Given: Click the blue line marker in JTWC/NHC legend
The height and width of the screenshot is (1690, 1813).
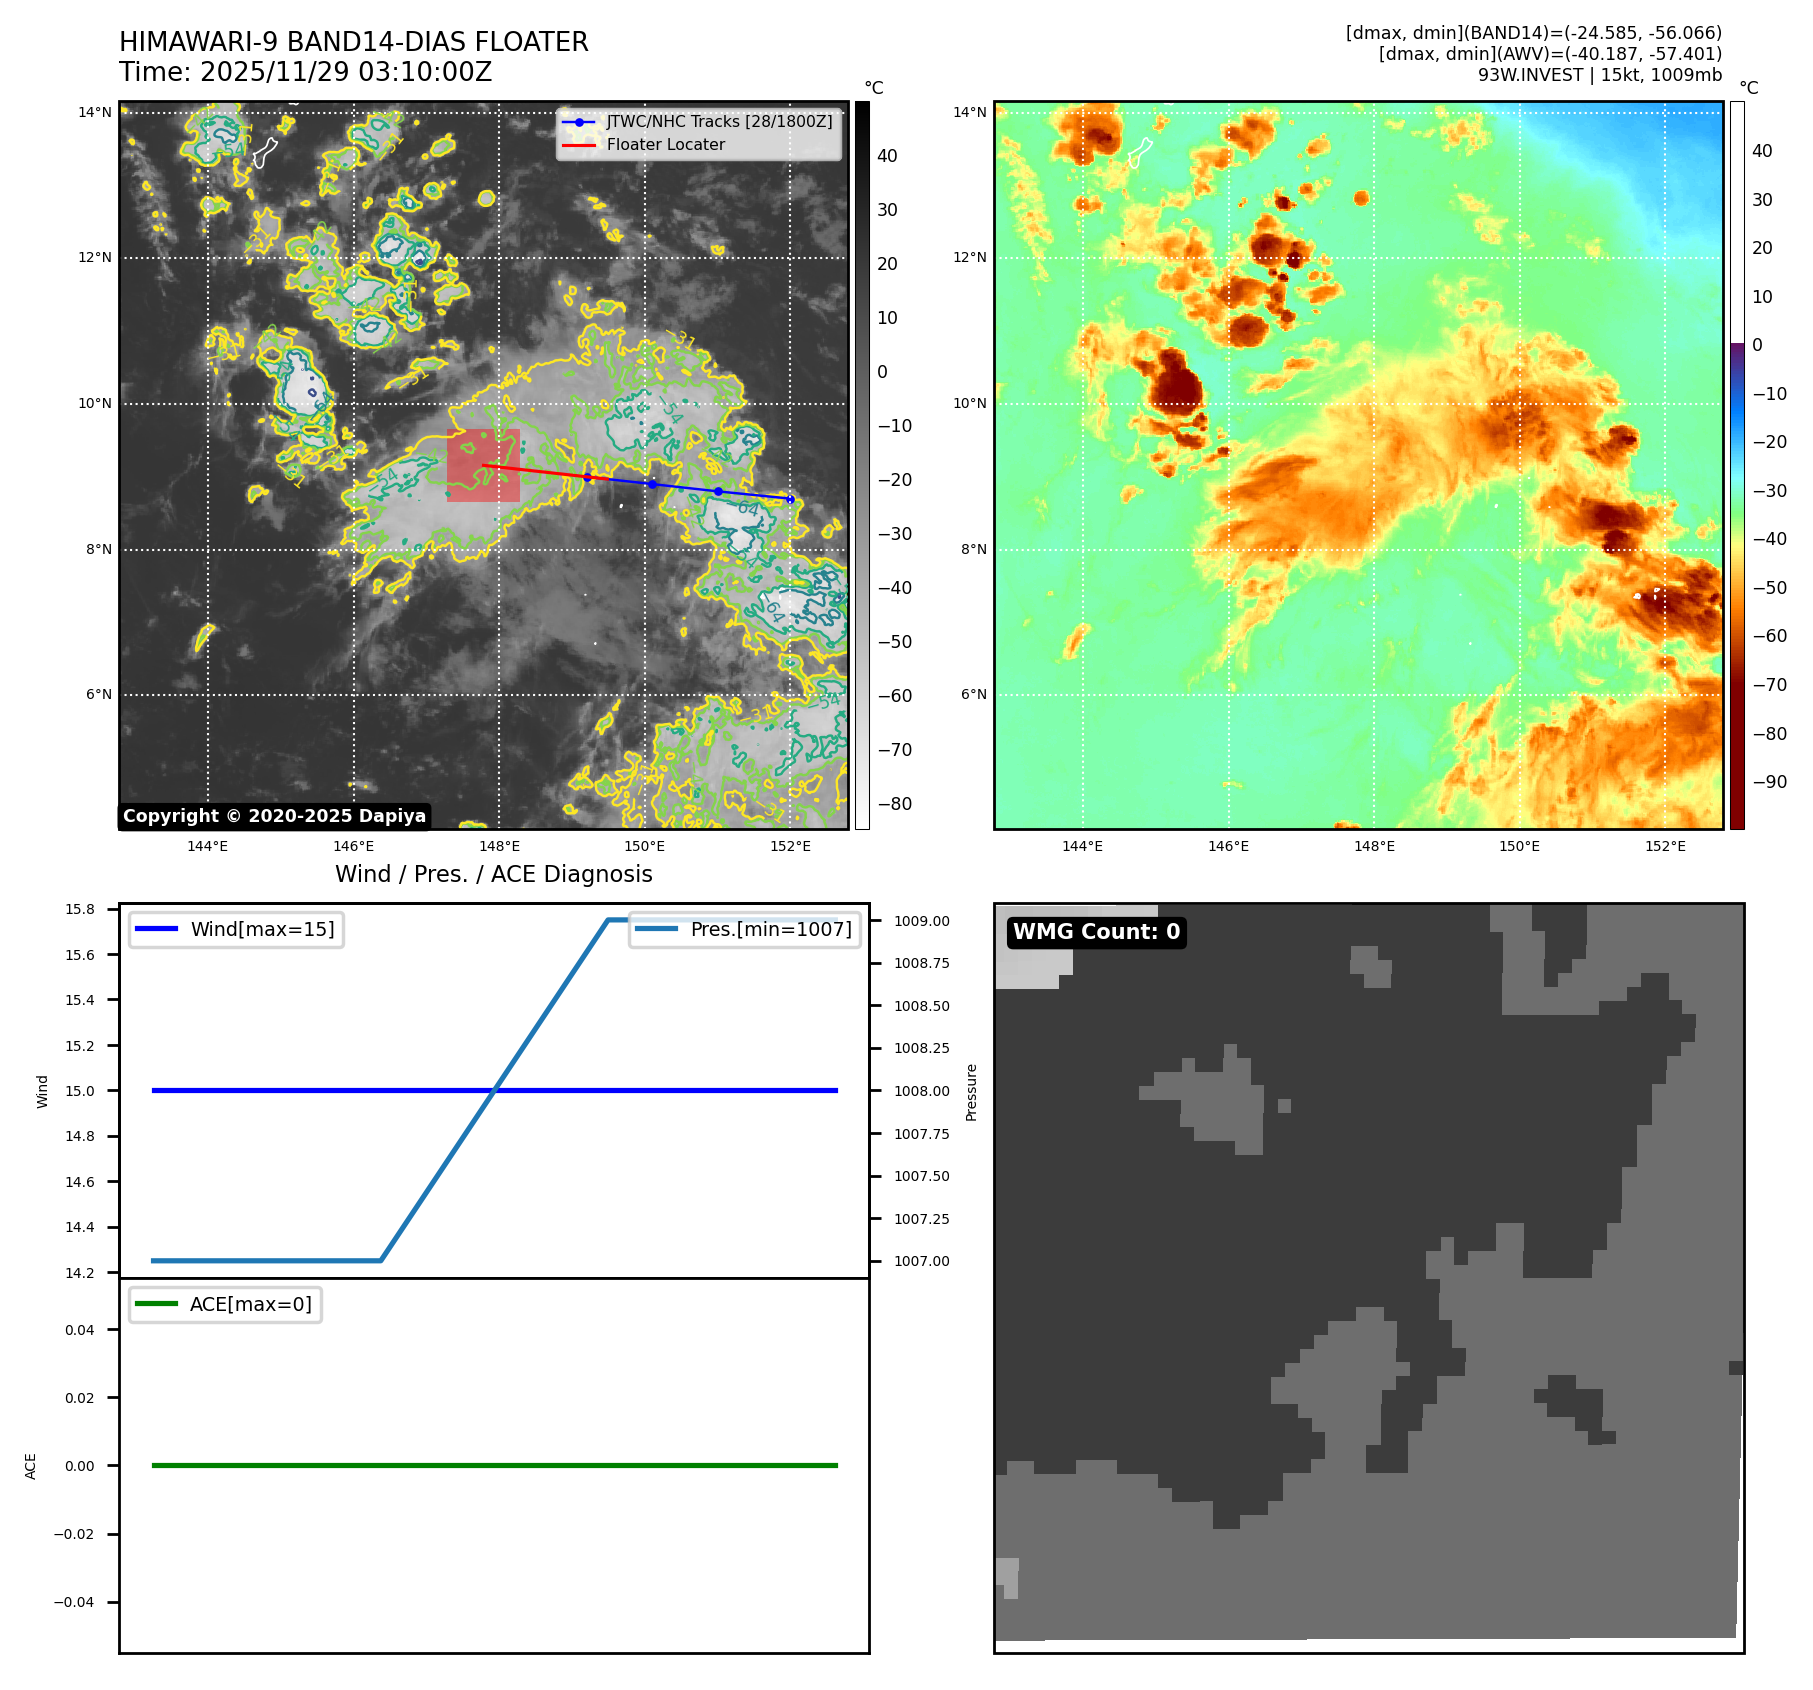Looking at the screenshot, I should (579, 122).
